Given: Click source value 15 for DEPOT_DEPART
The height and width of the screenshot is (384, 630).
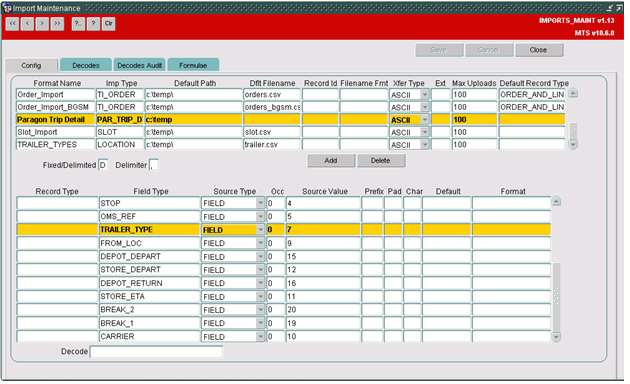Looking at the screenshot, I should [x=323, y=256].
